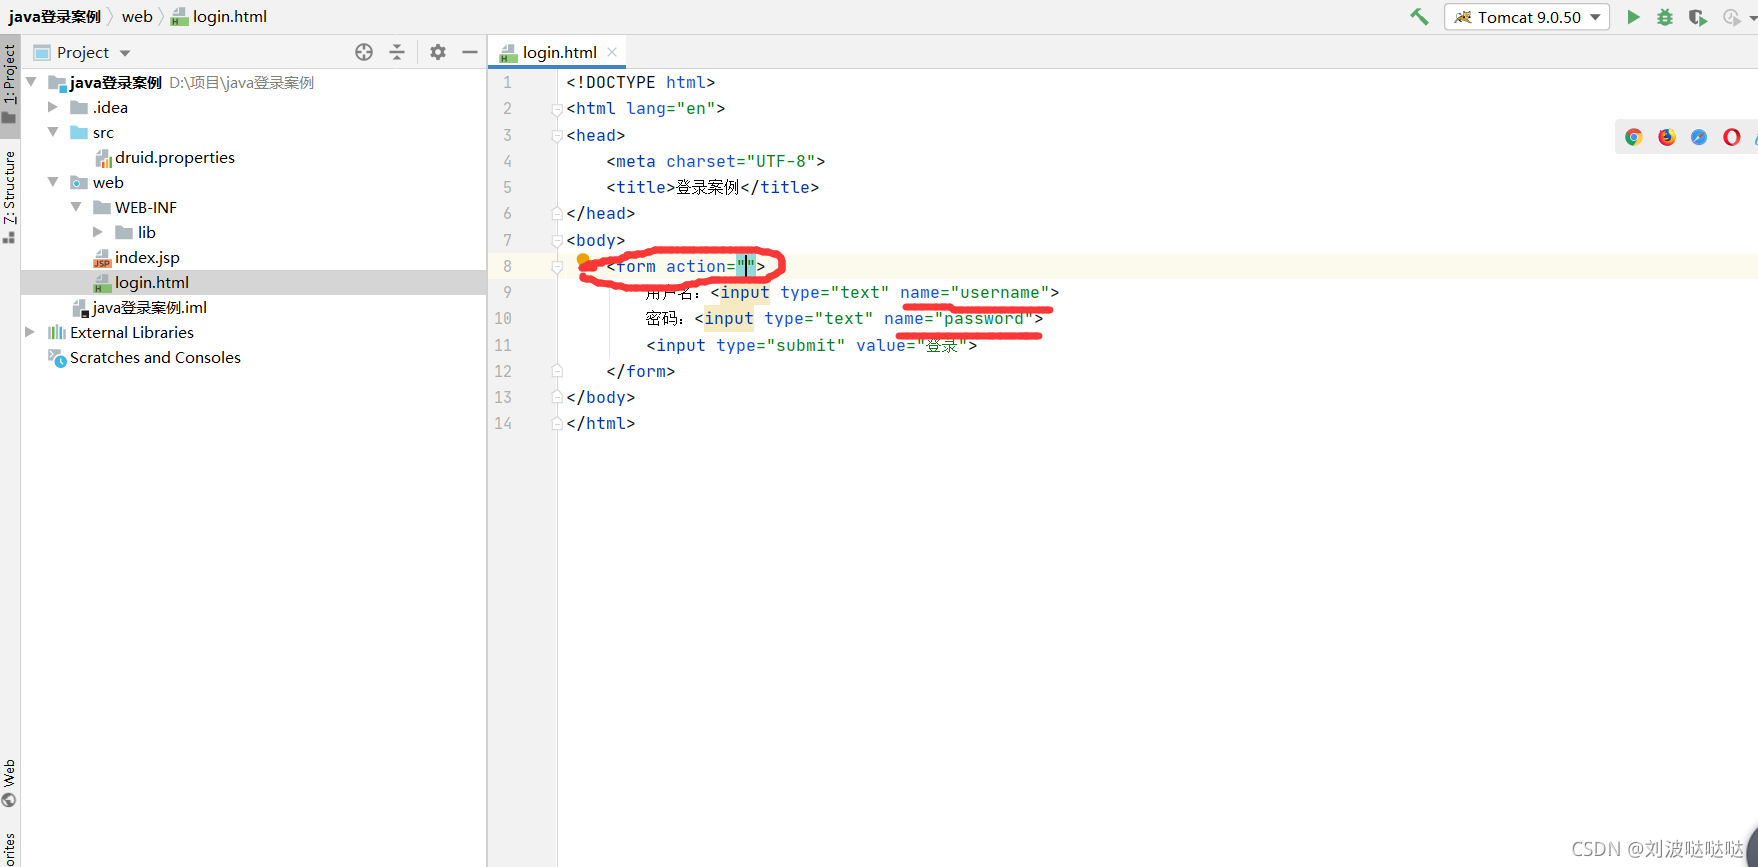
Task: Open the Tomcat 9.0.50 run configuration dropdown
Action: (1527, 17)
